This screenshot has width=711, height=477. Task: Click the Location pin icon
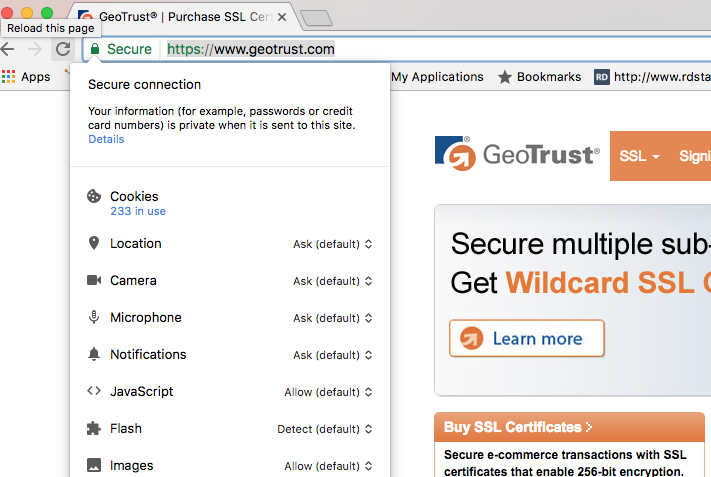click(x=94, y=243)
